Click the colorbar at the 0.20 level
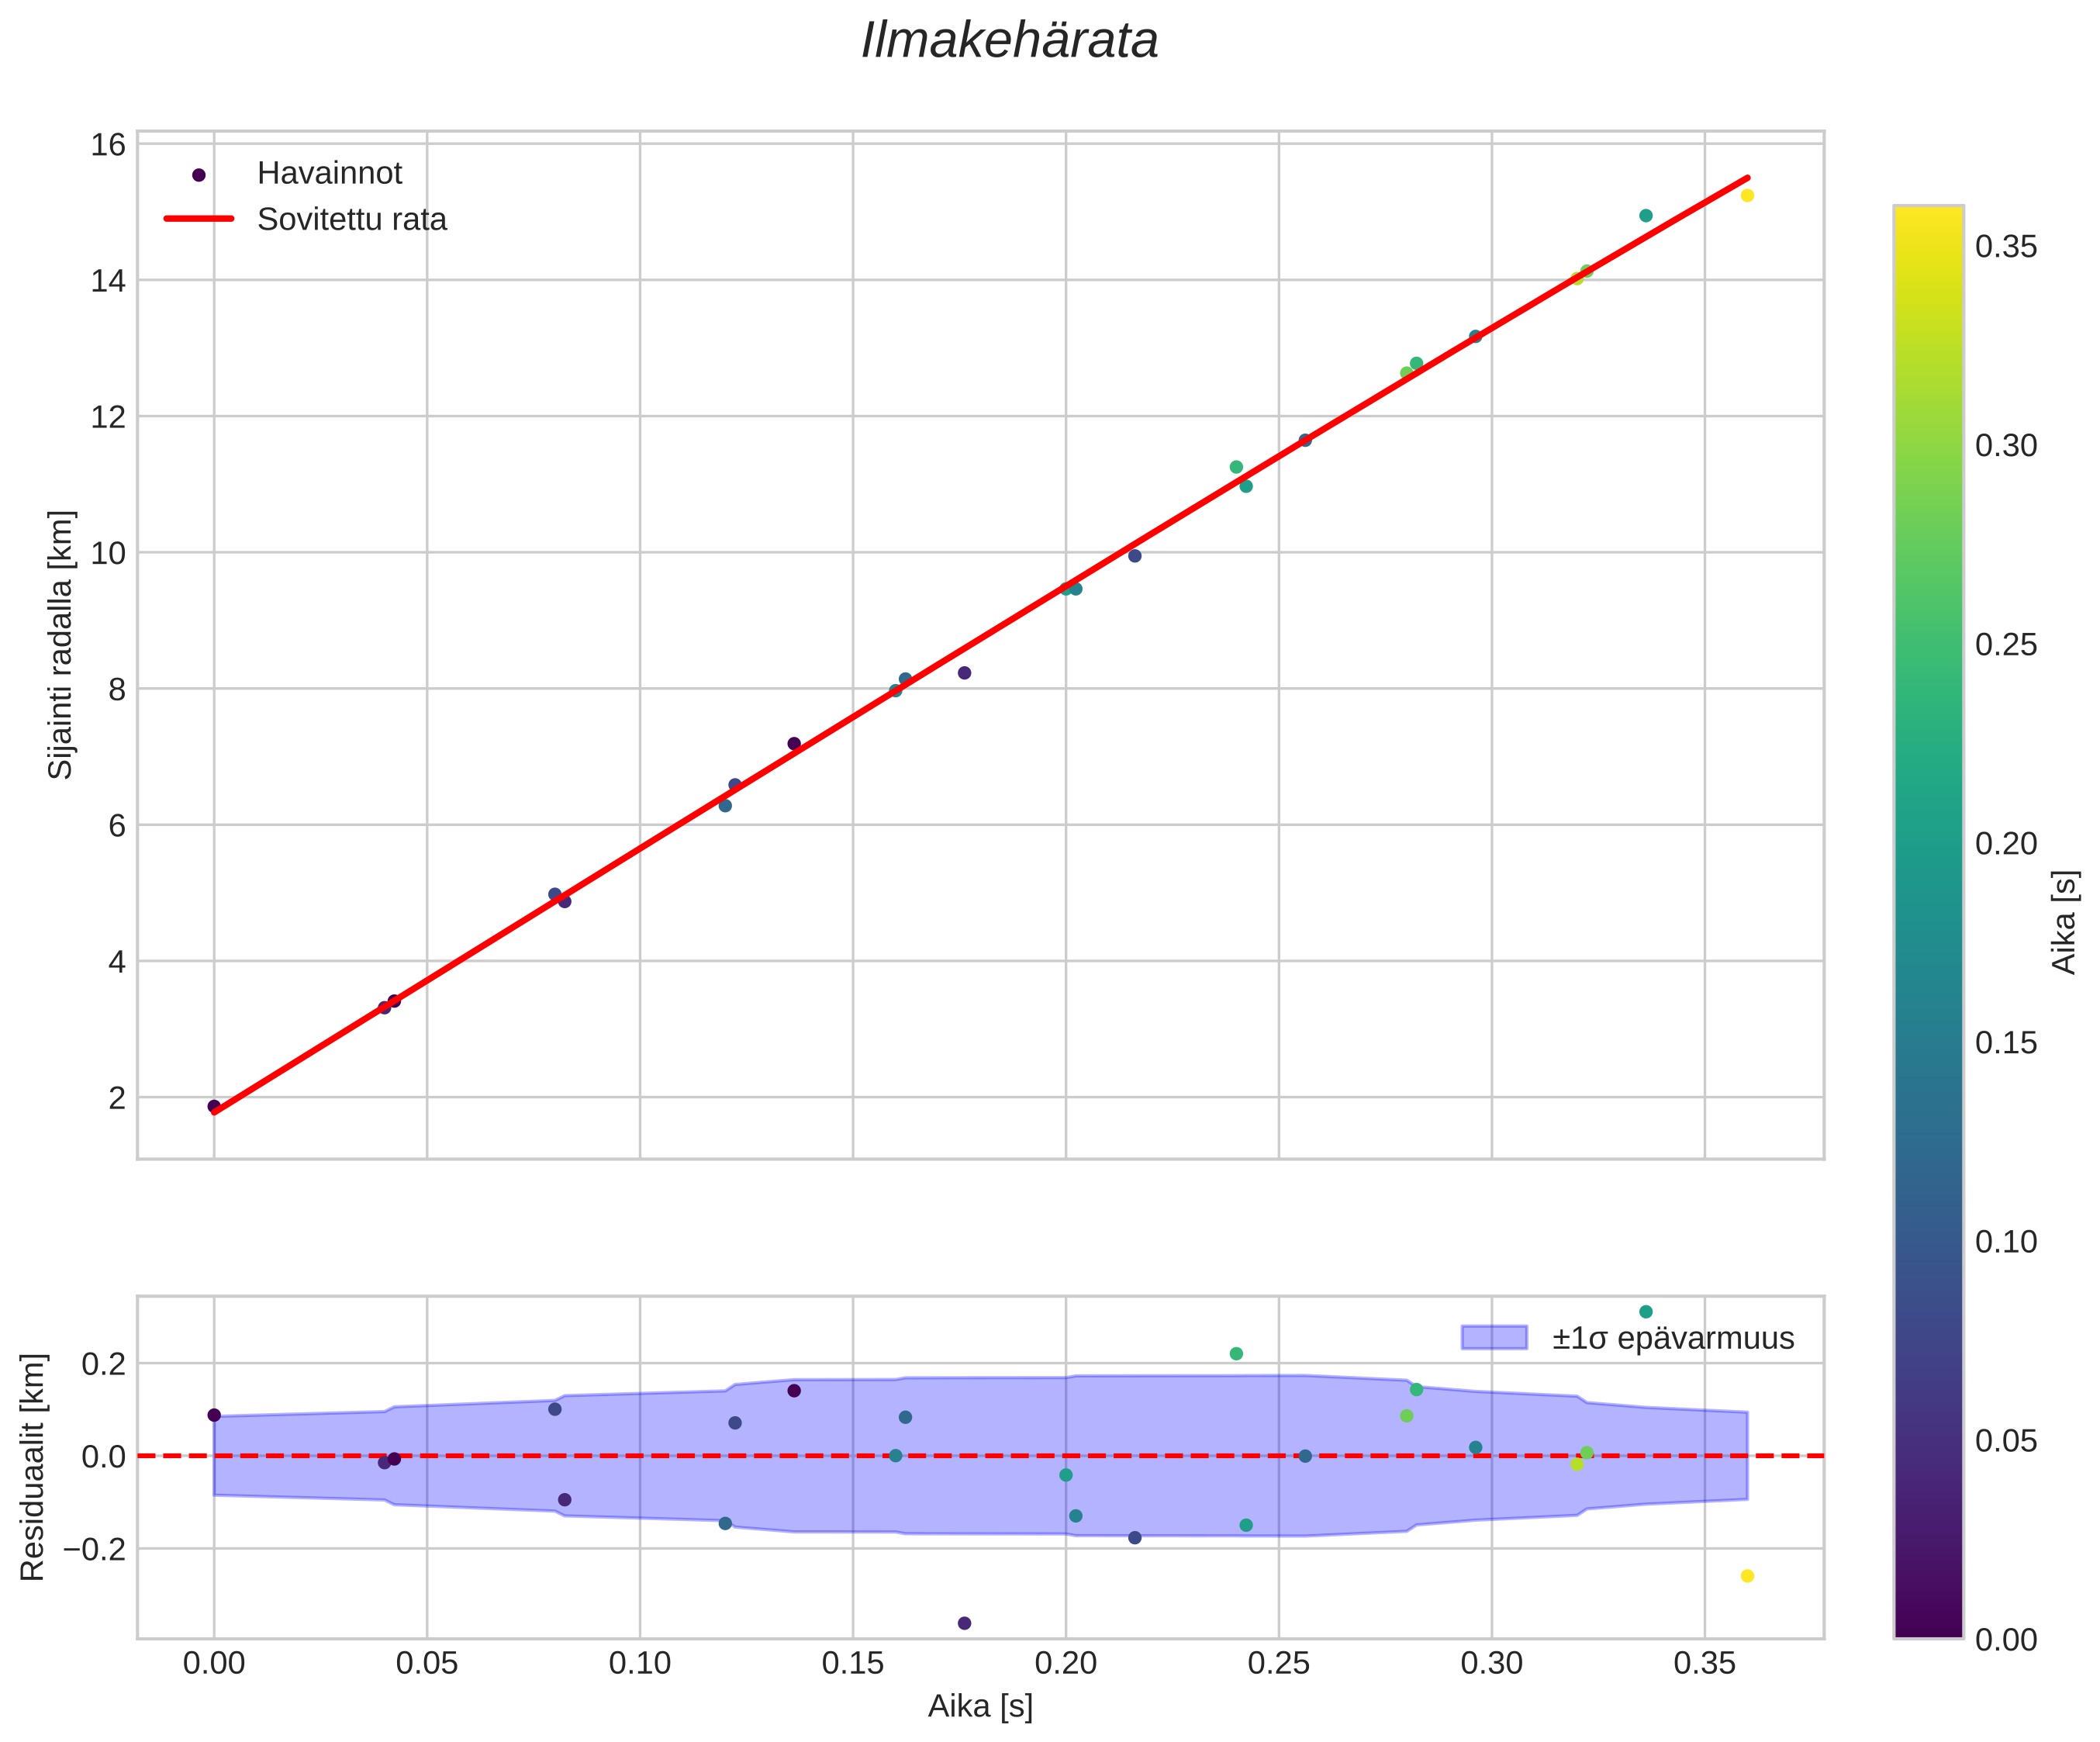 click(x=1928, y=843)
